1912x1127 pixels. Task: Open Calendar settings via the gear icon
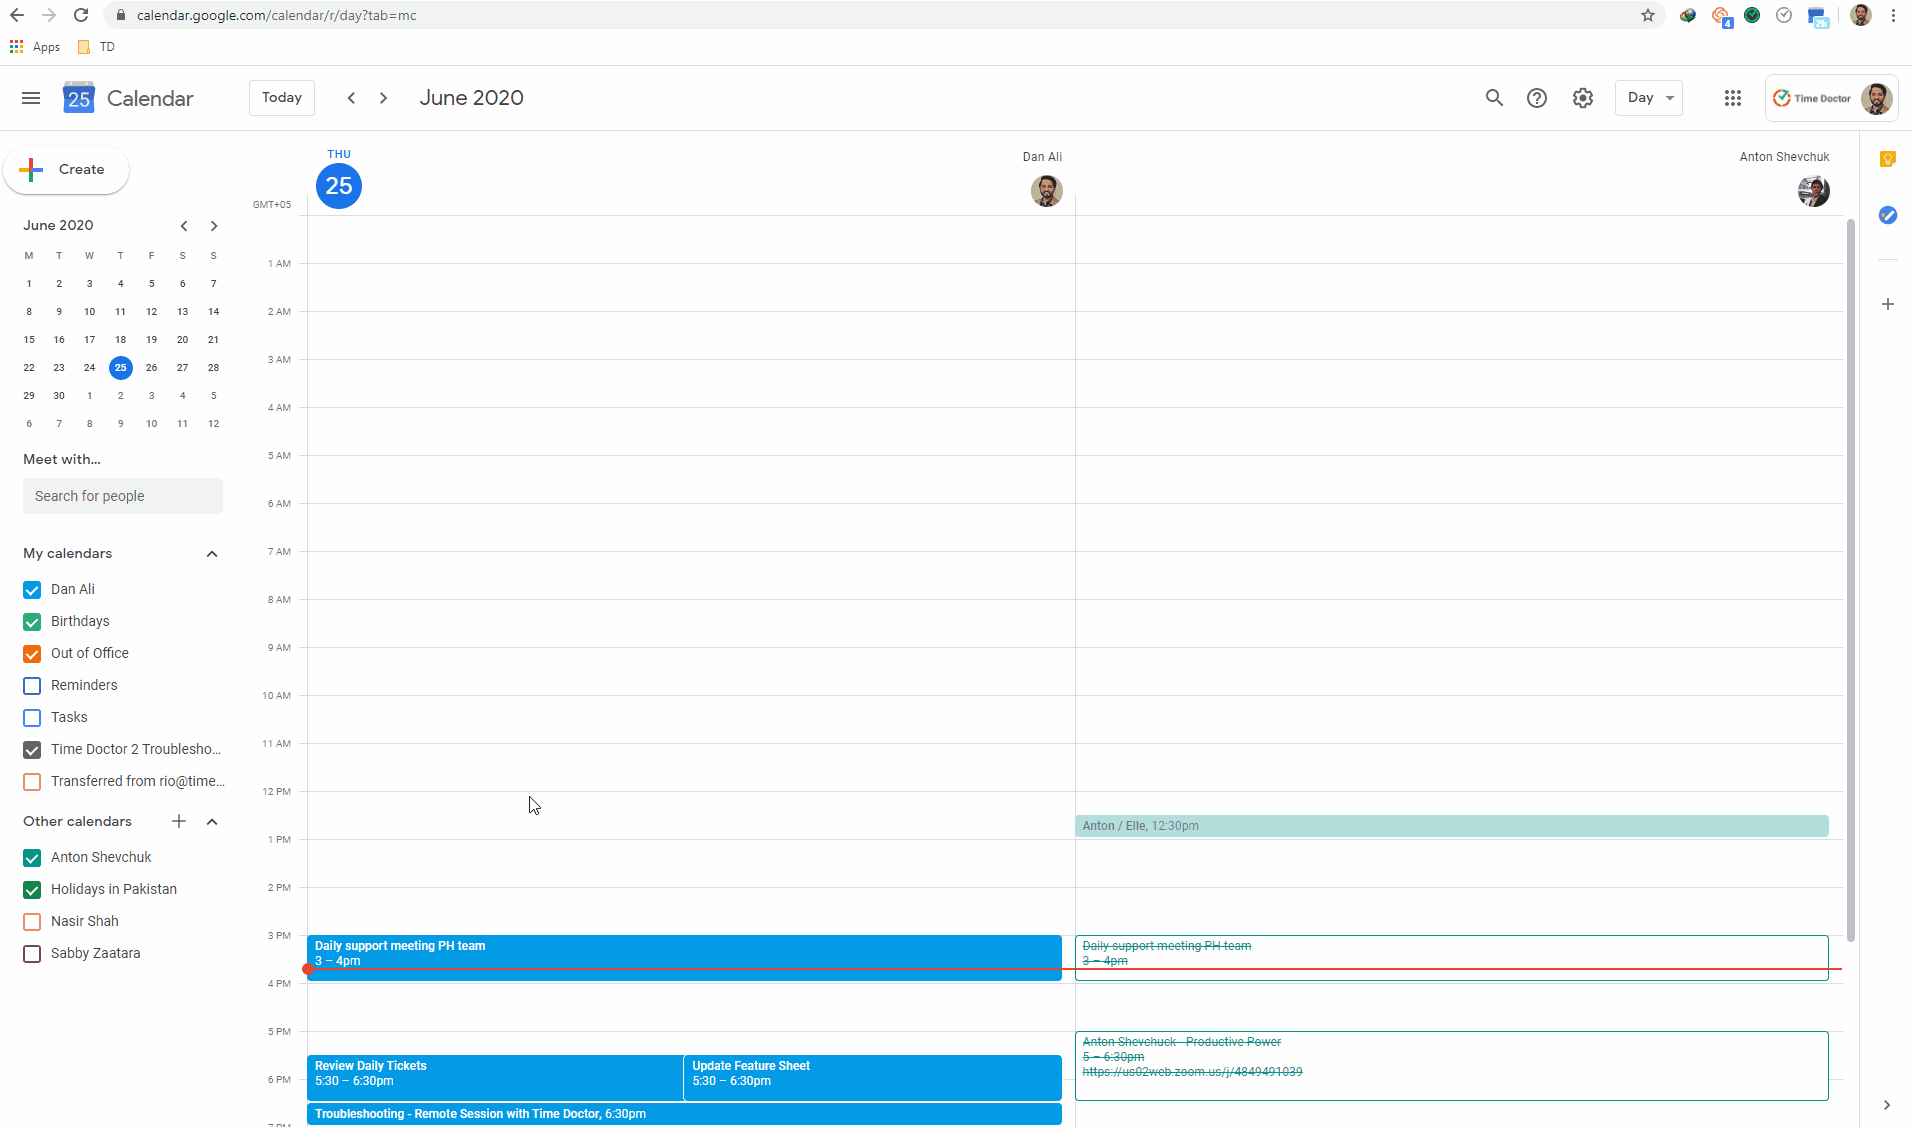tap(1582, 98)
